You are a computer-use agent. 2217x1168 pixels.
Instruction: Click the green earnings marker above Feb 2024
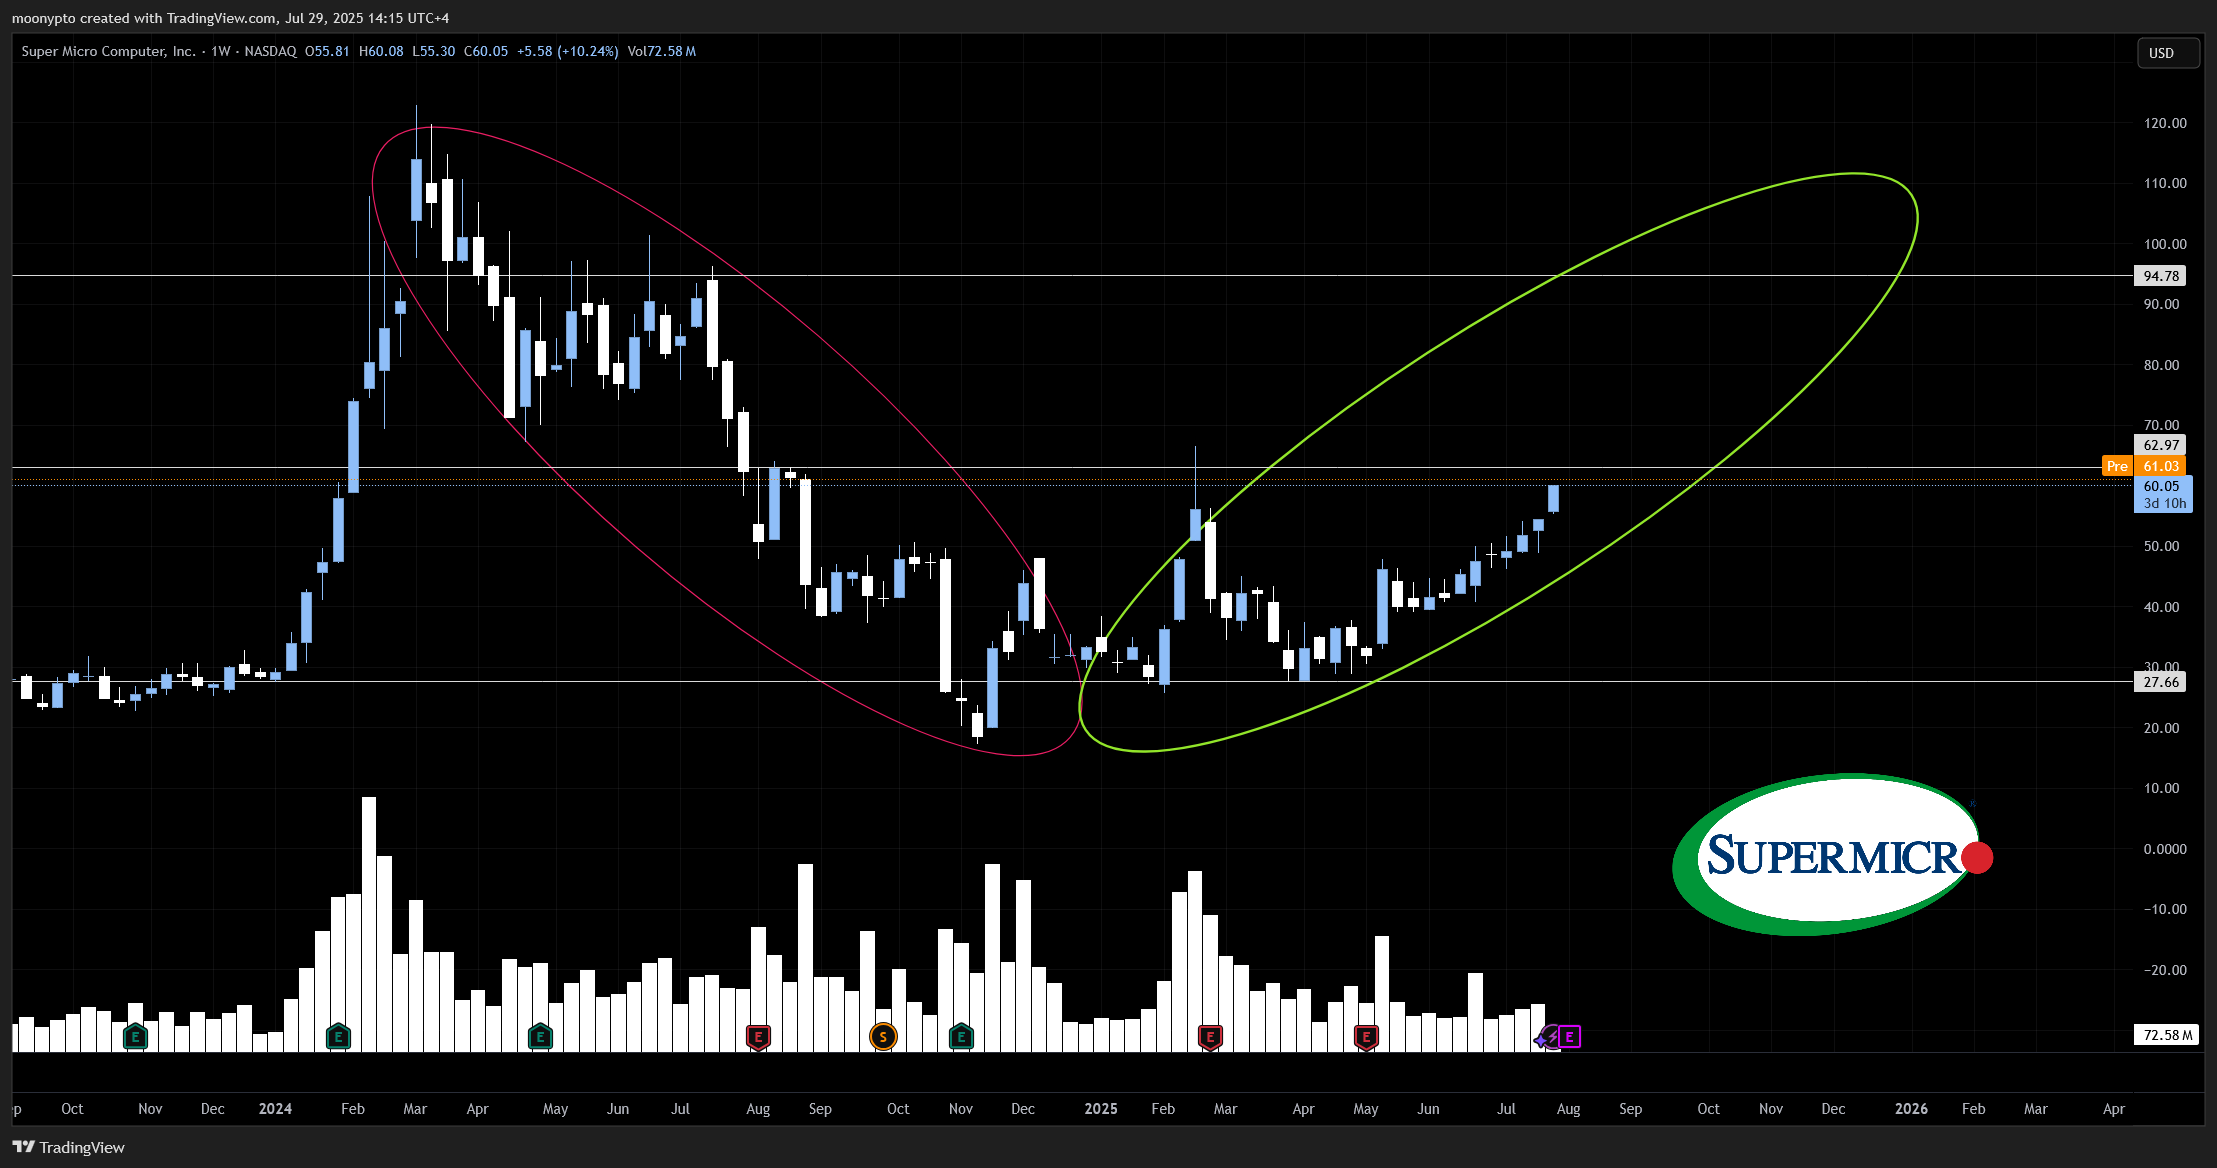[x=338, y=1037]
